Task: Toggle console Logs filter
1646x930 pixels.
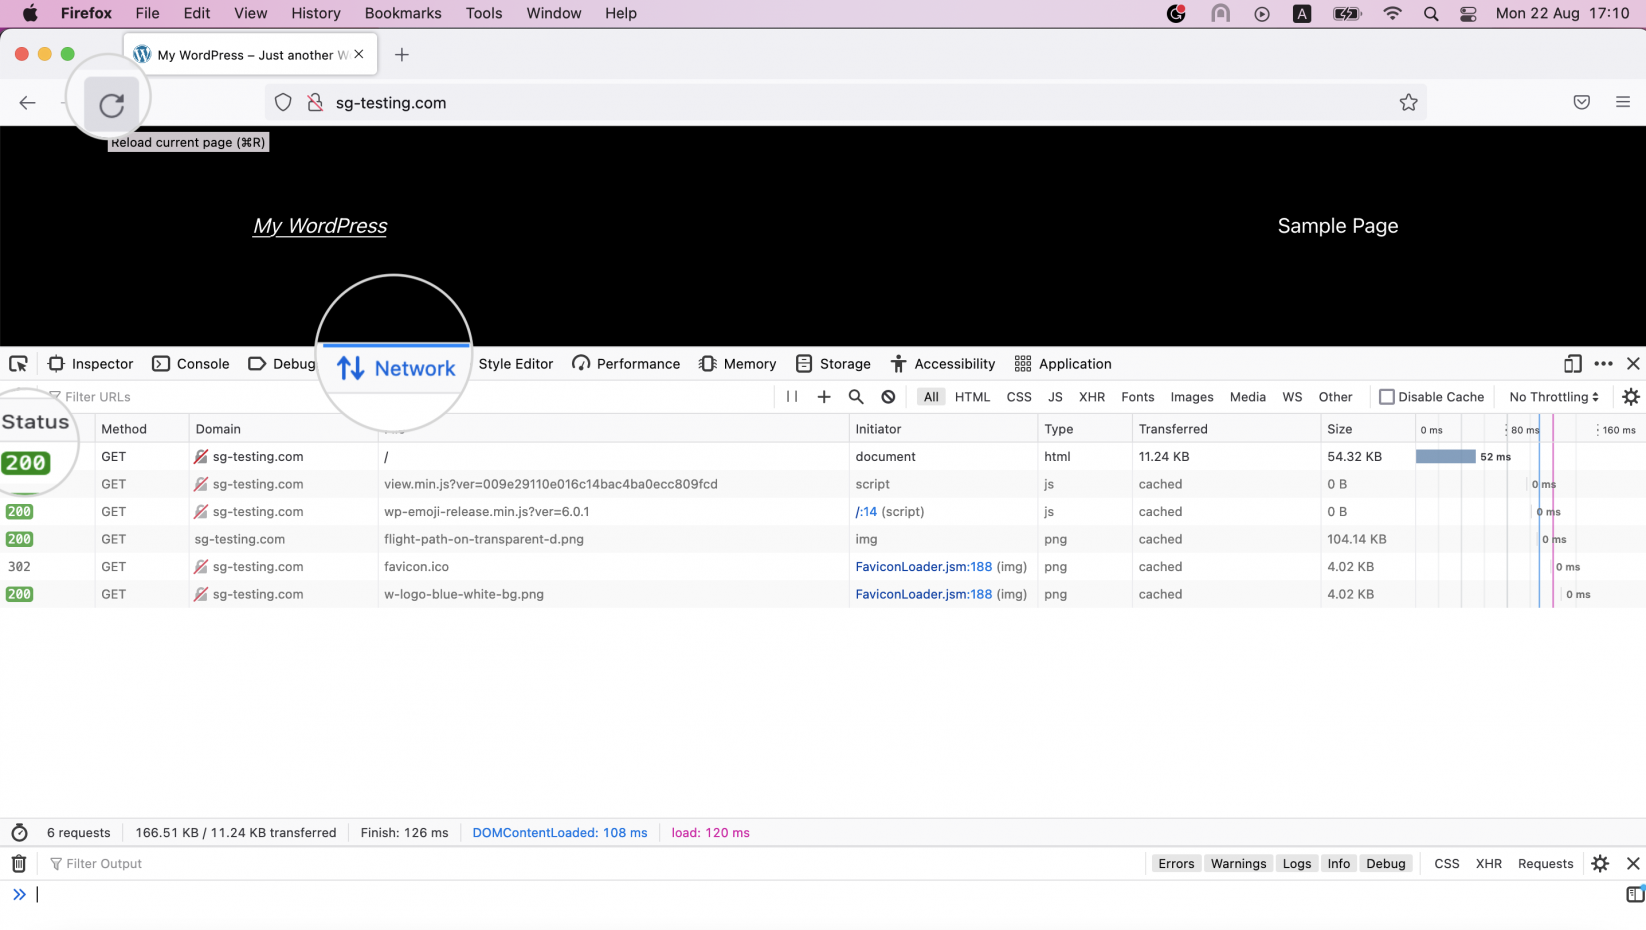Action: pos(1296,864)
